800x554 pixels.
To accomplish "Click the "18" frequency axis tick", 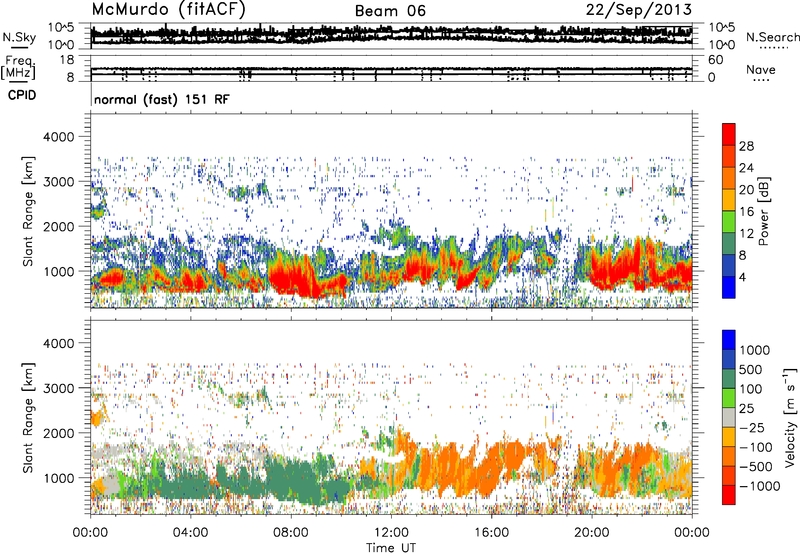I will pyautogui.click(x=67, y=60).
